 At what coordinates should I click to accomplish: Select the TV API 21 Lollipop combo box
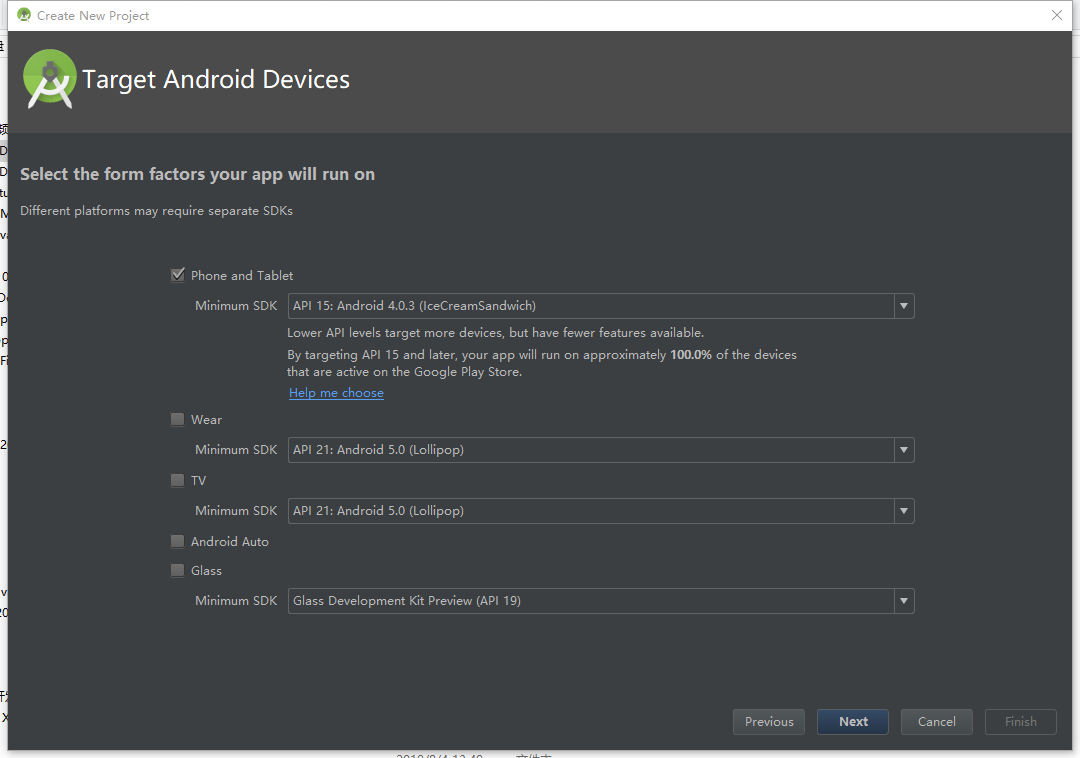601,511
